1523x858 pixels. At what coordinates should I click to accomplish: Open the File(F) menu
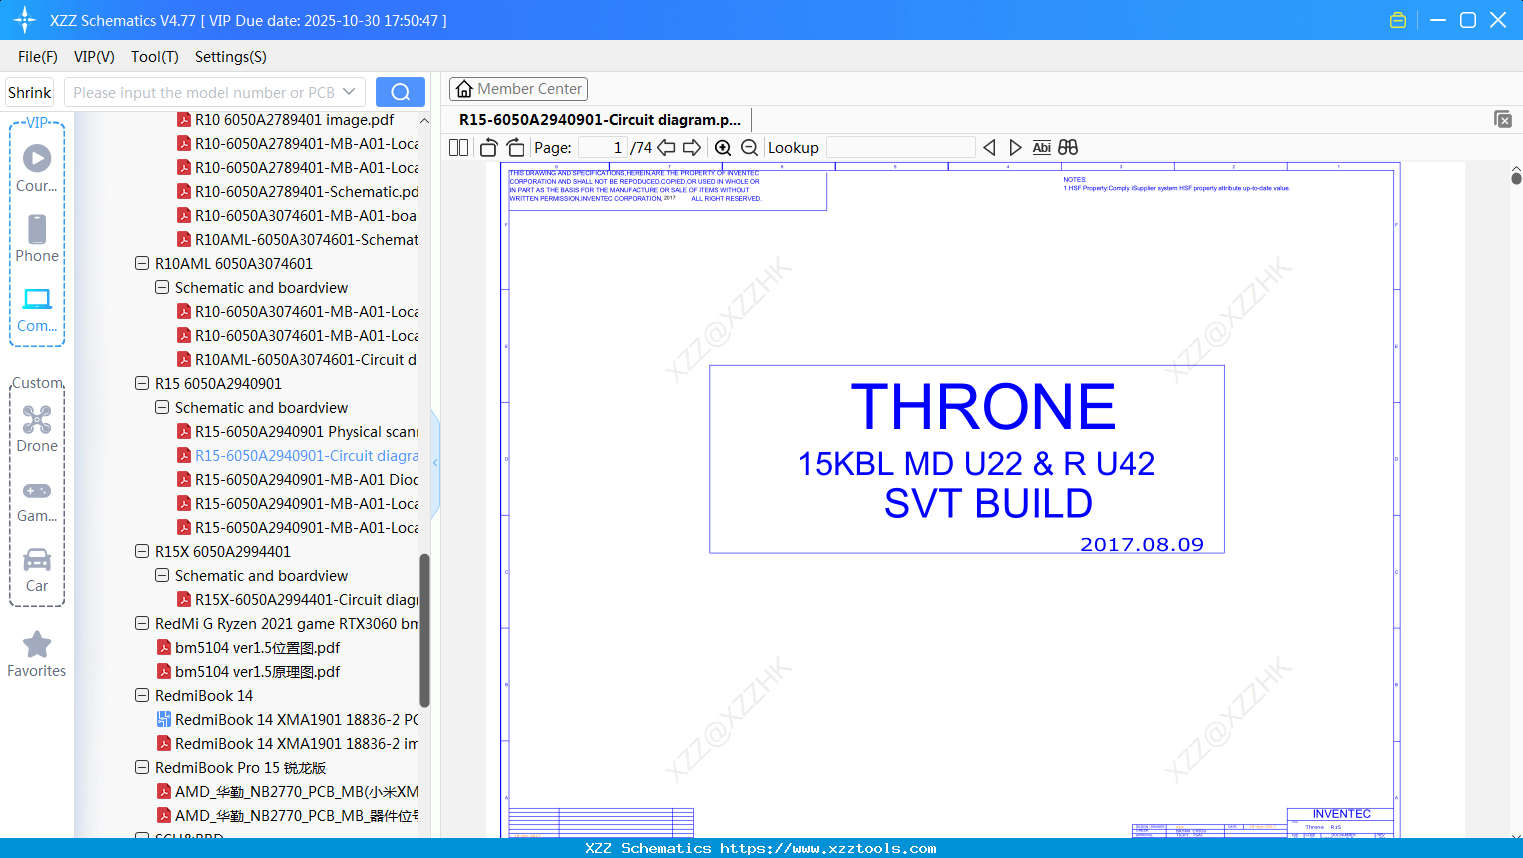pos(38,57)
